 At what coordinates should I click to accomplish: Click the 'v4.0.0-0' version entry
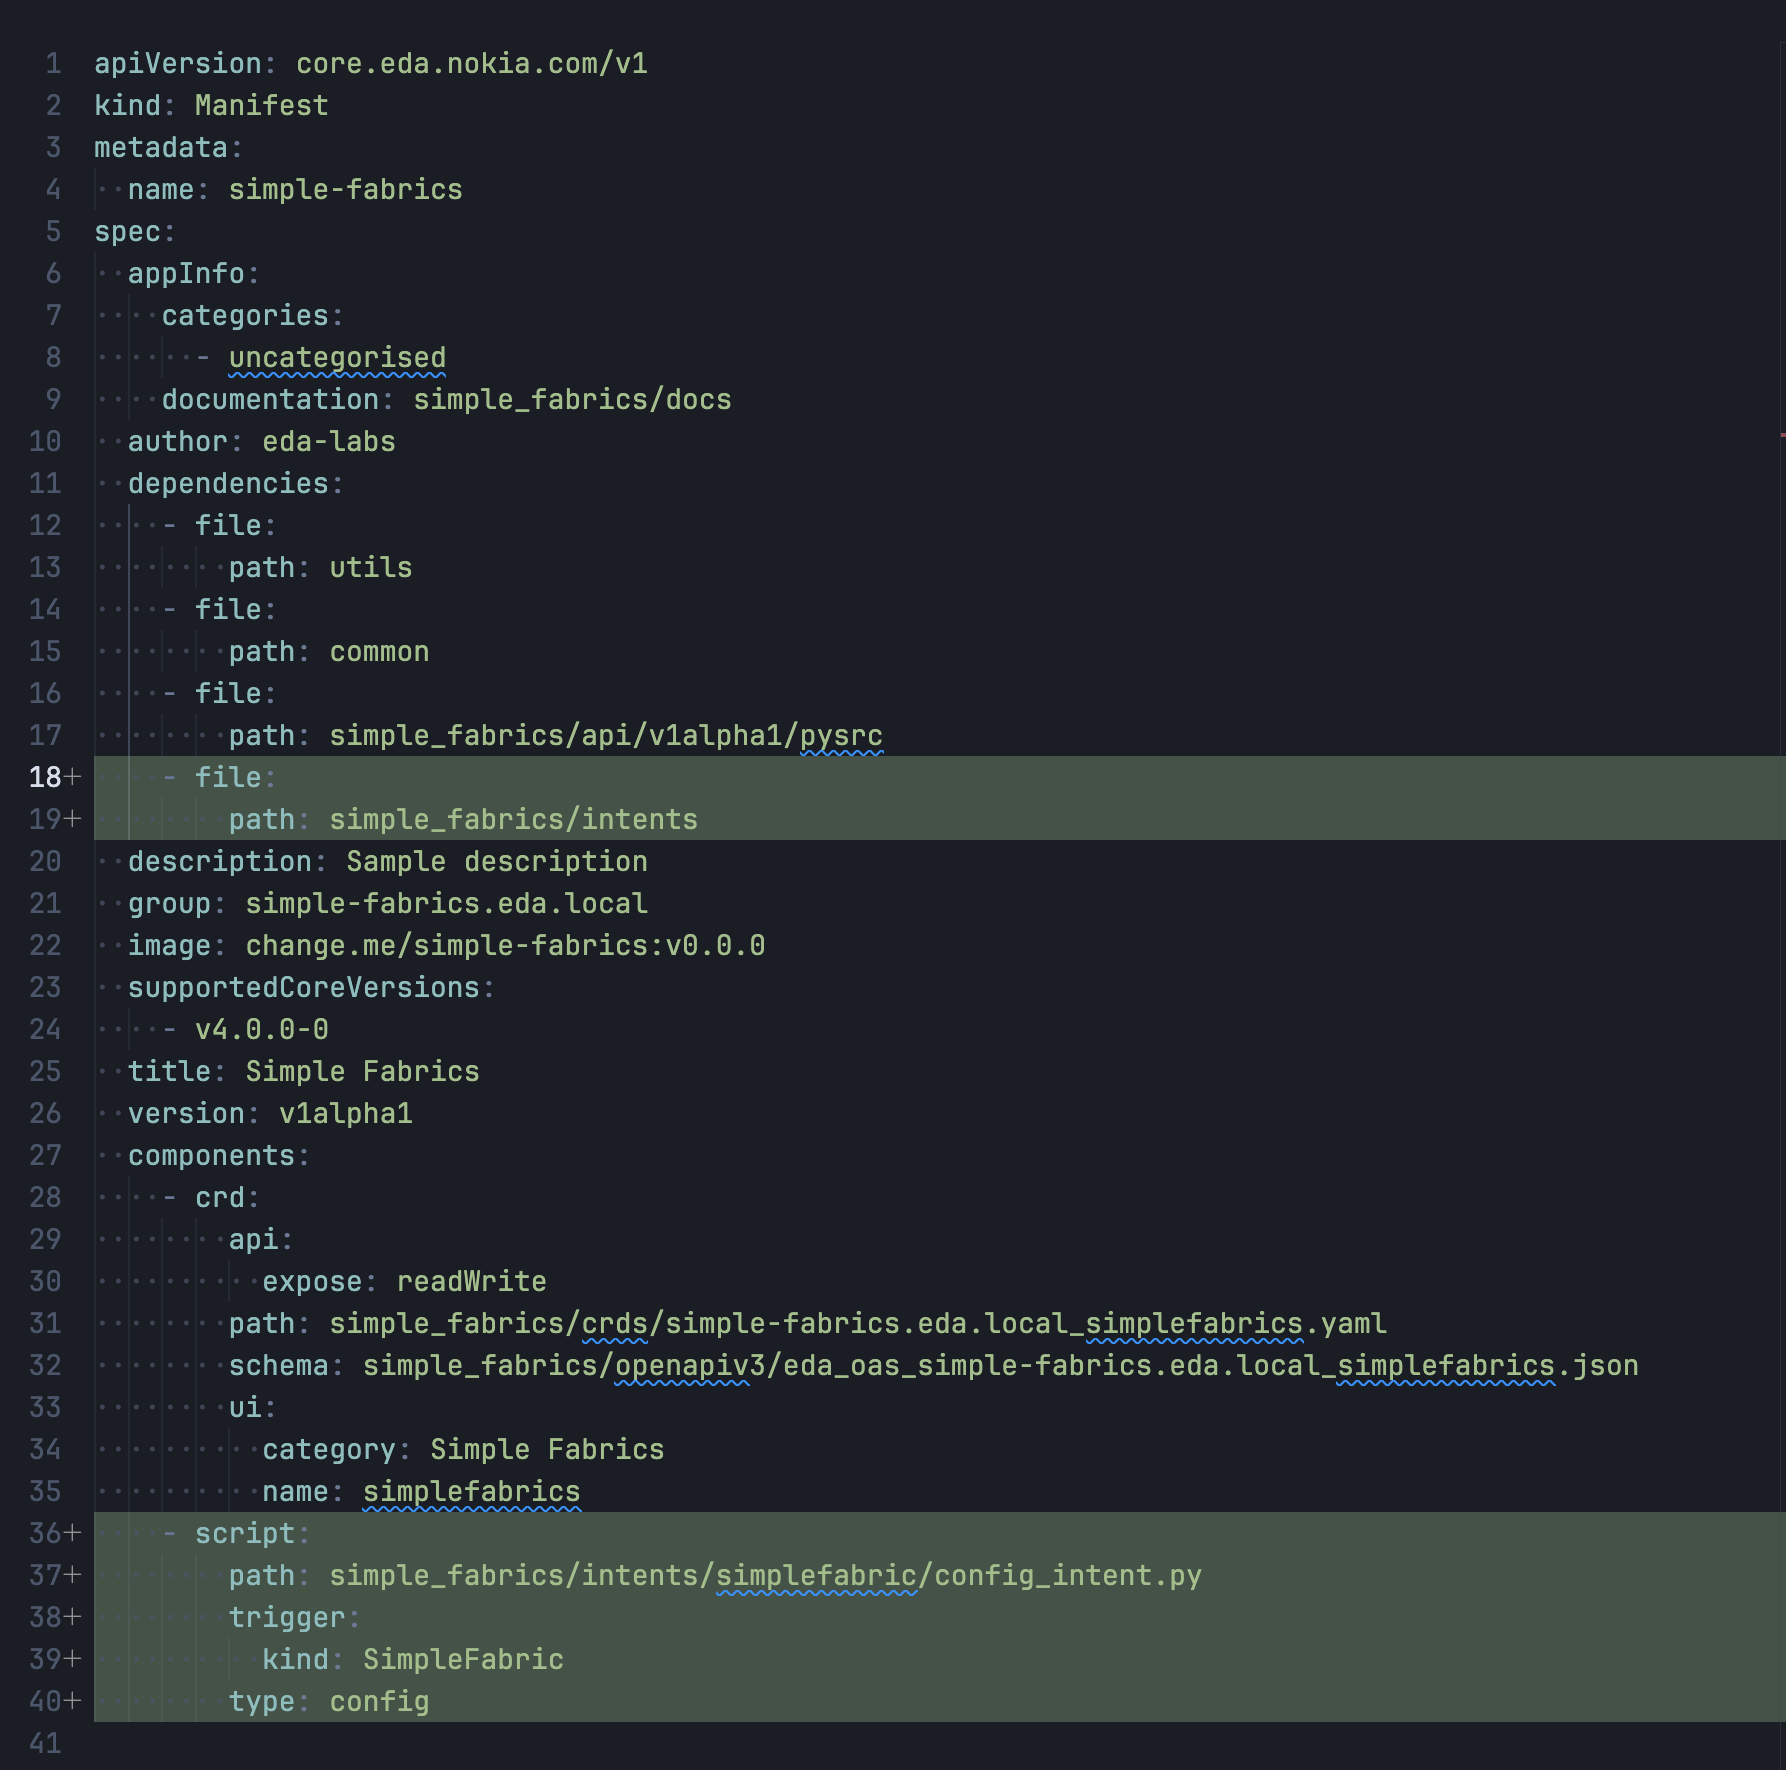point(261,1029)
